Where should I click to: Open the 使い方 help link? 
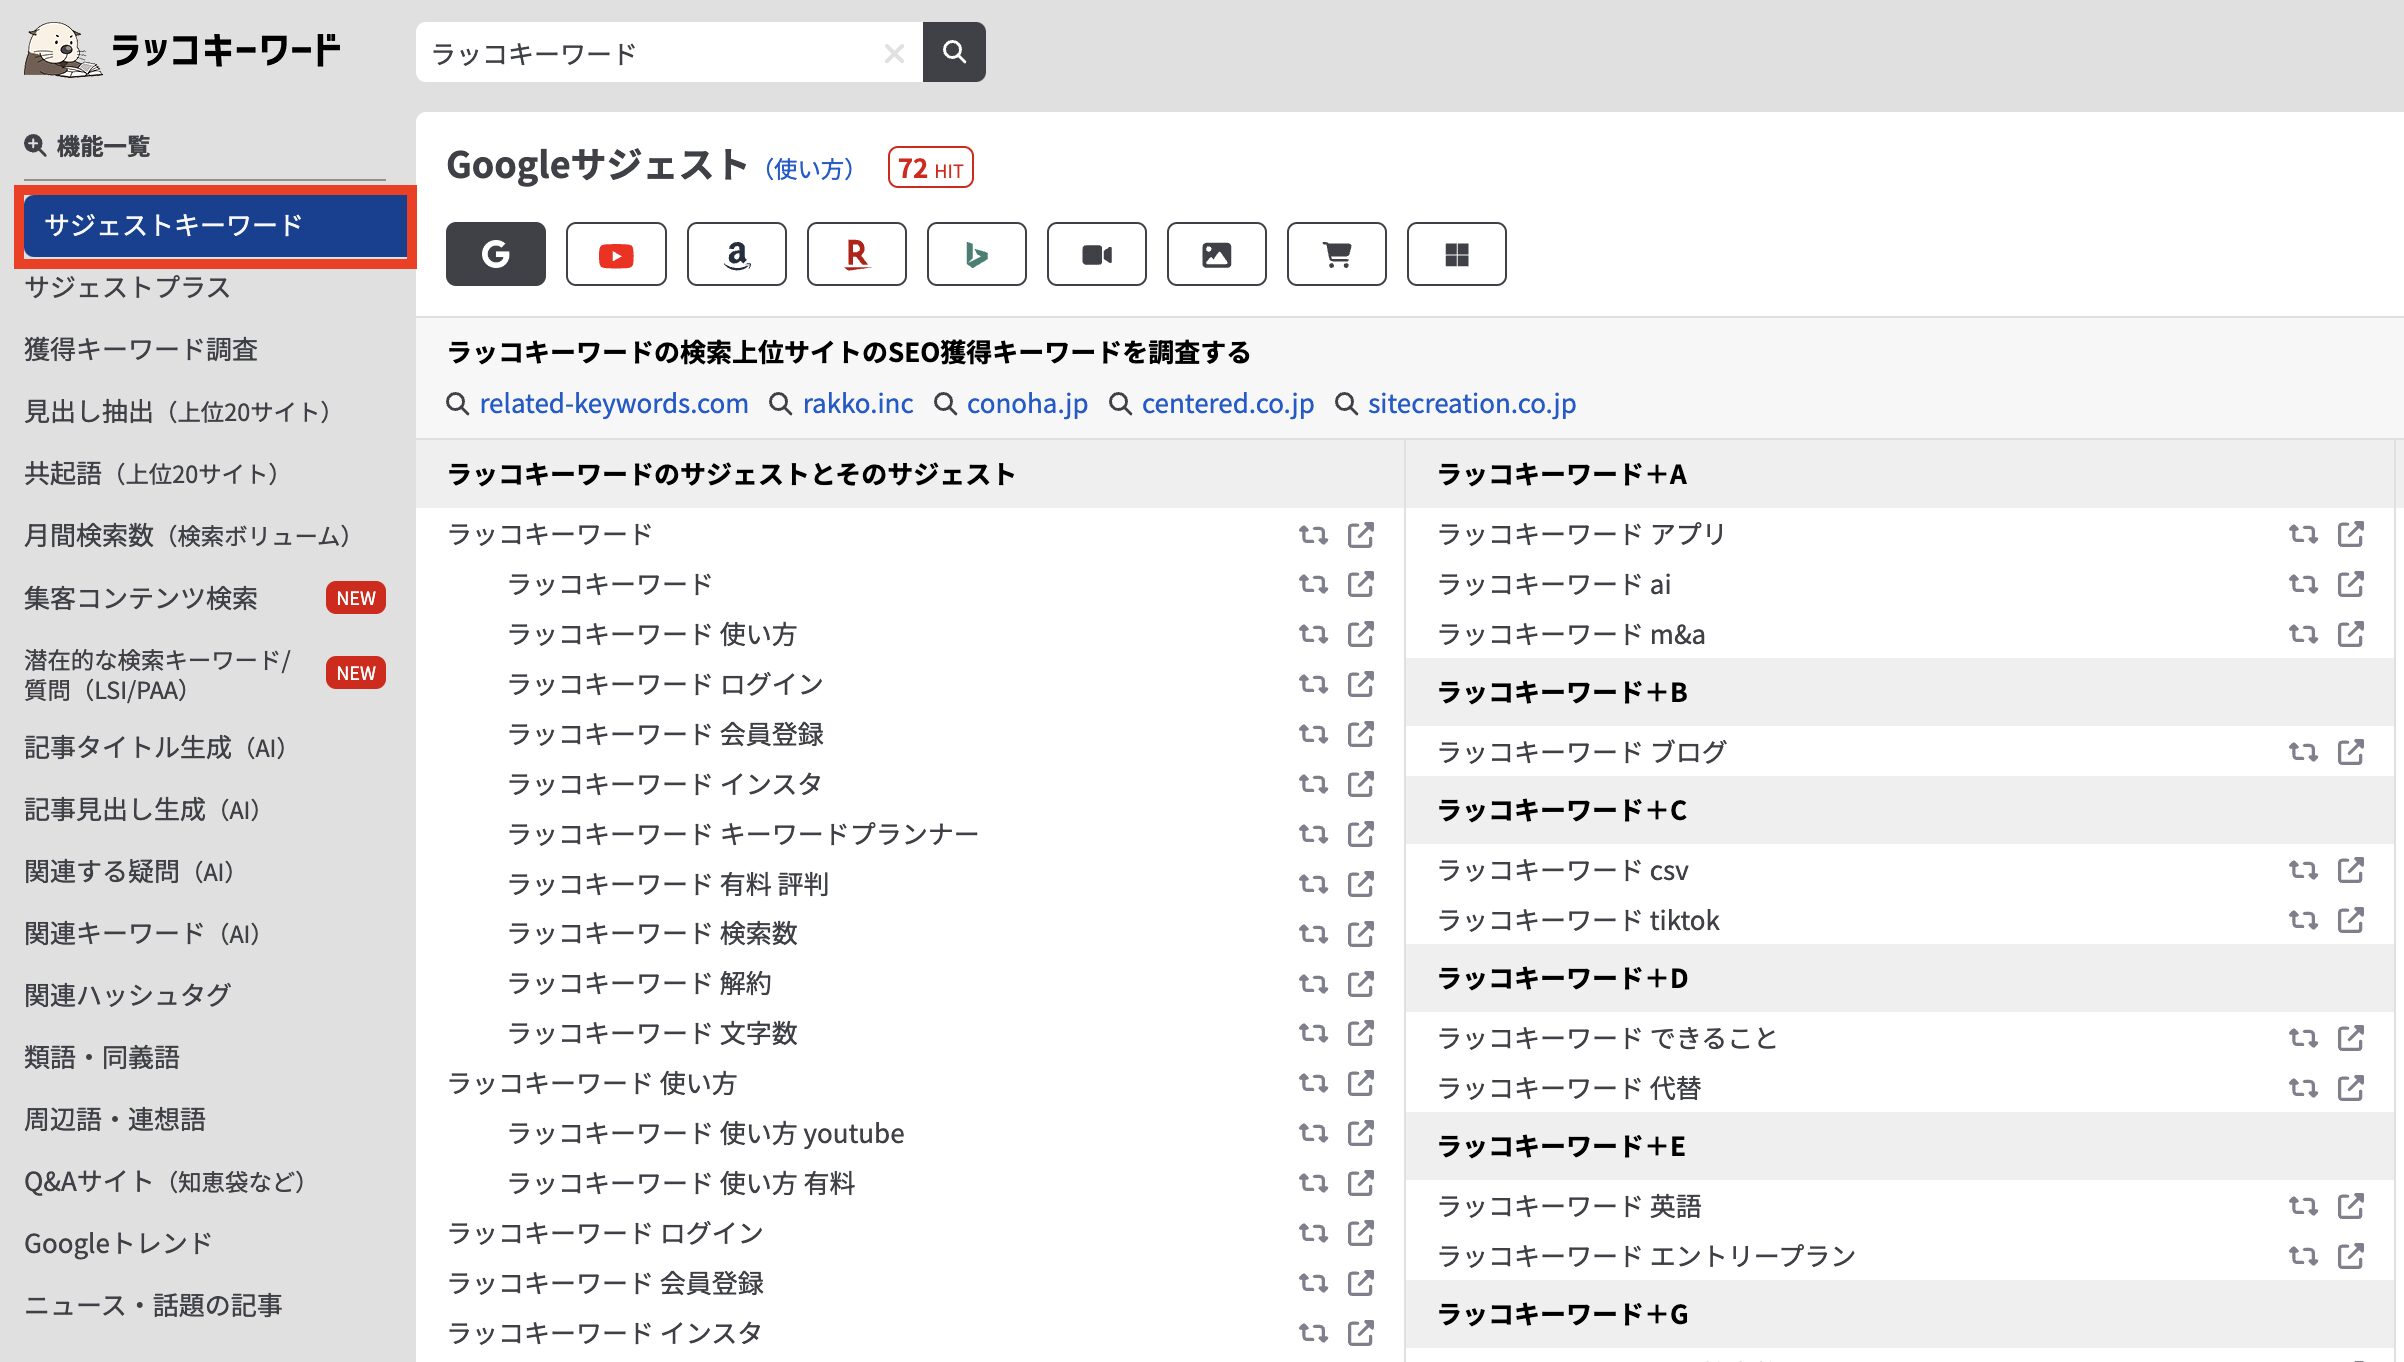(809, 169)
